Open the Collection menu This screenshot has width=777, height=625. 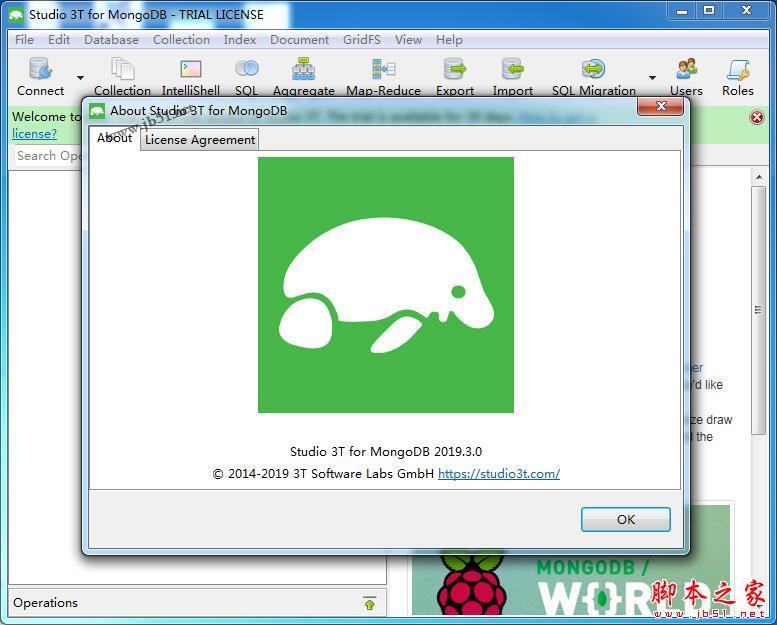[181, 40]
